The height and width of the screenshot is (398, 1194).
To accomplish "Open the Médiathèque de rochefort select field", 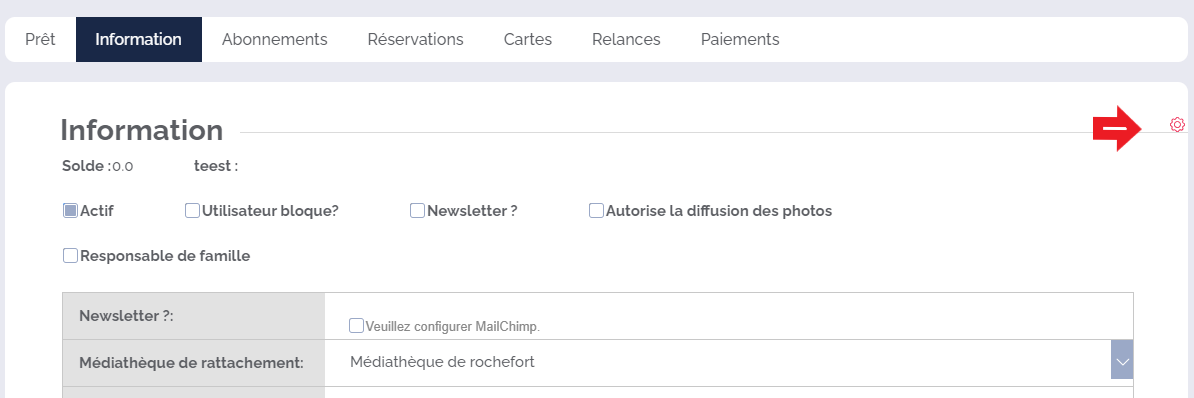I will [x=729, y=362].
